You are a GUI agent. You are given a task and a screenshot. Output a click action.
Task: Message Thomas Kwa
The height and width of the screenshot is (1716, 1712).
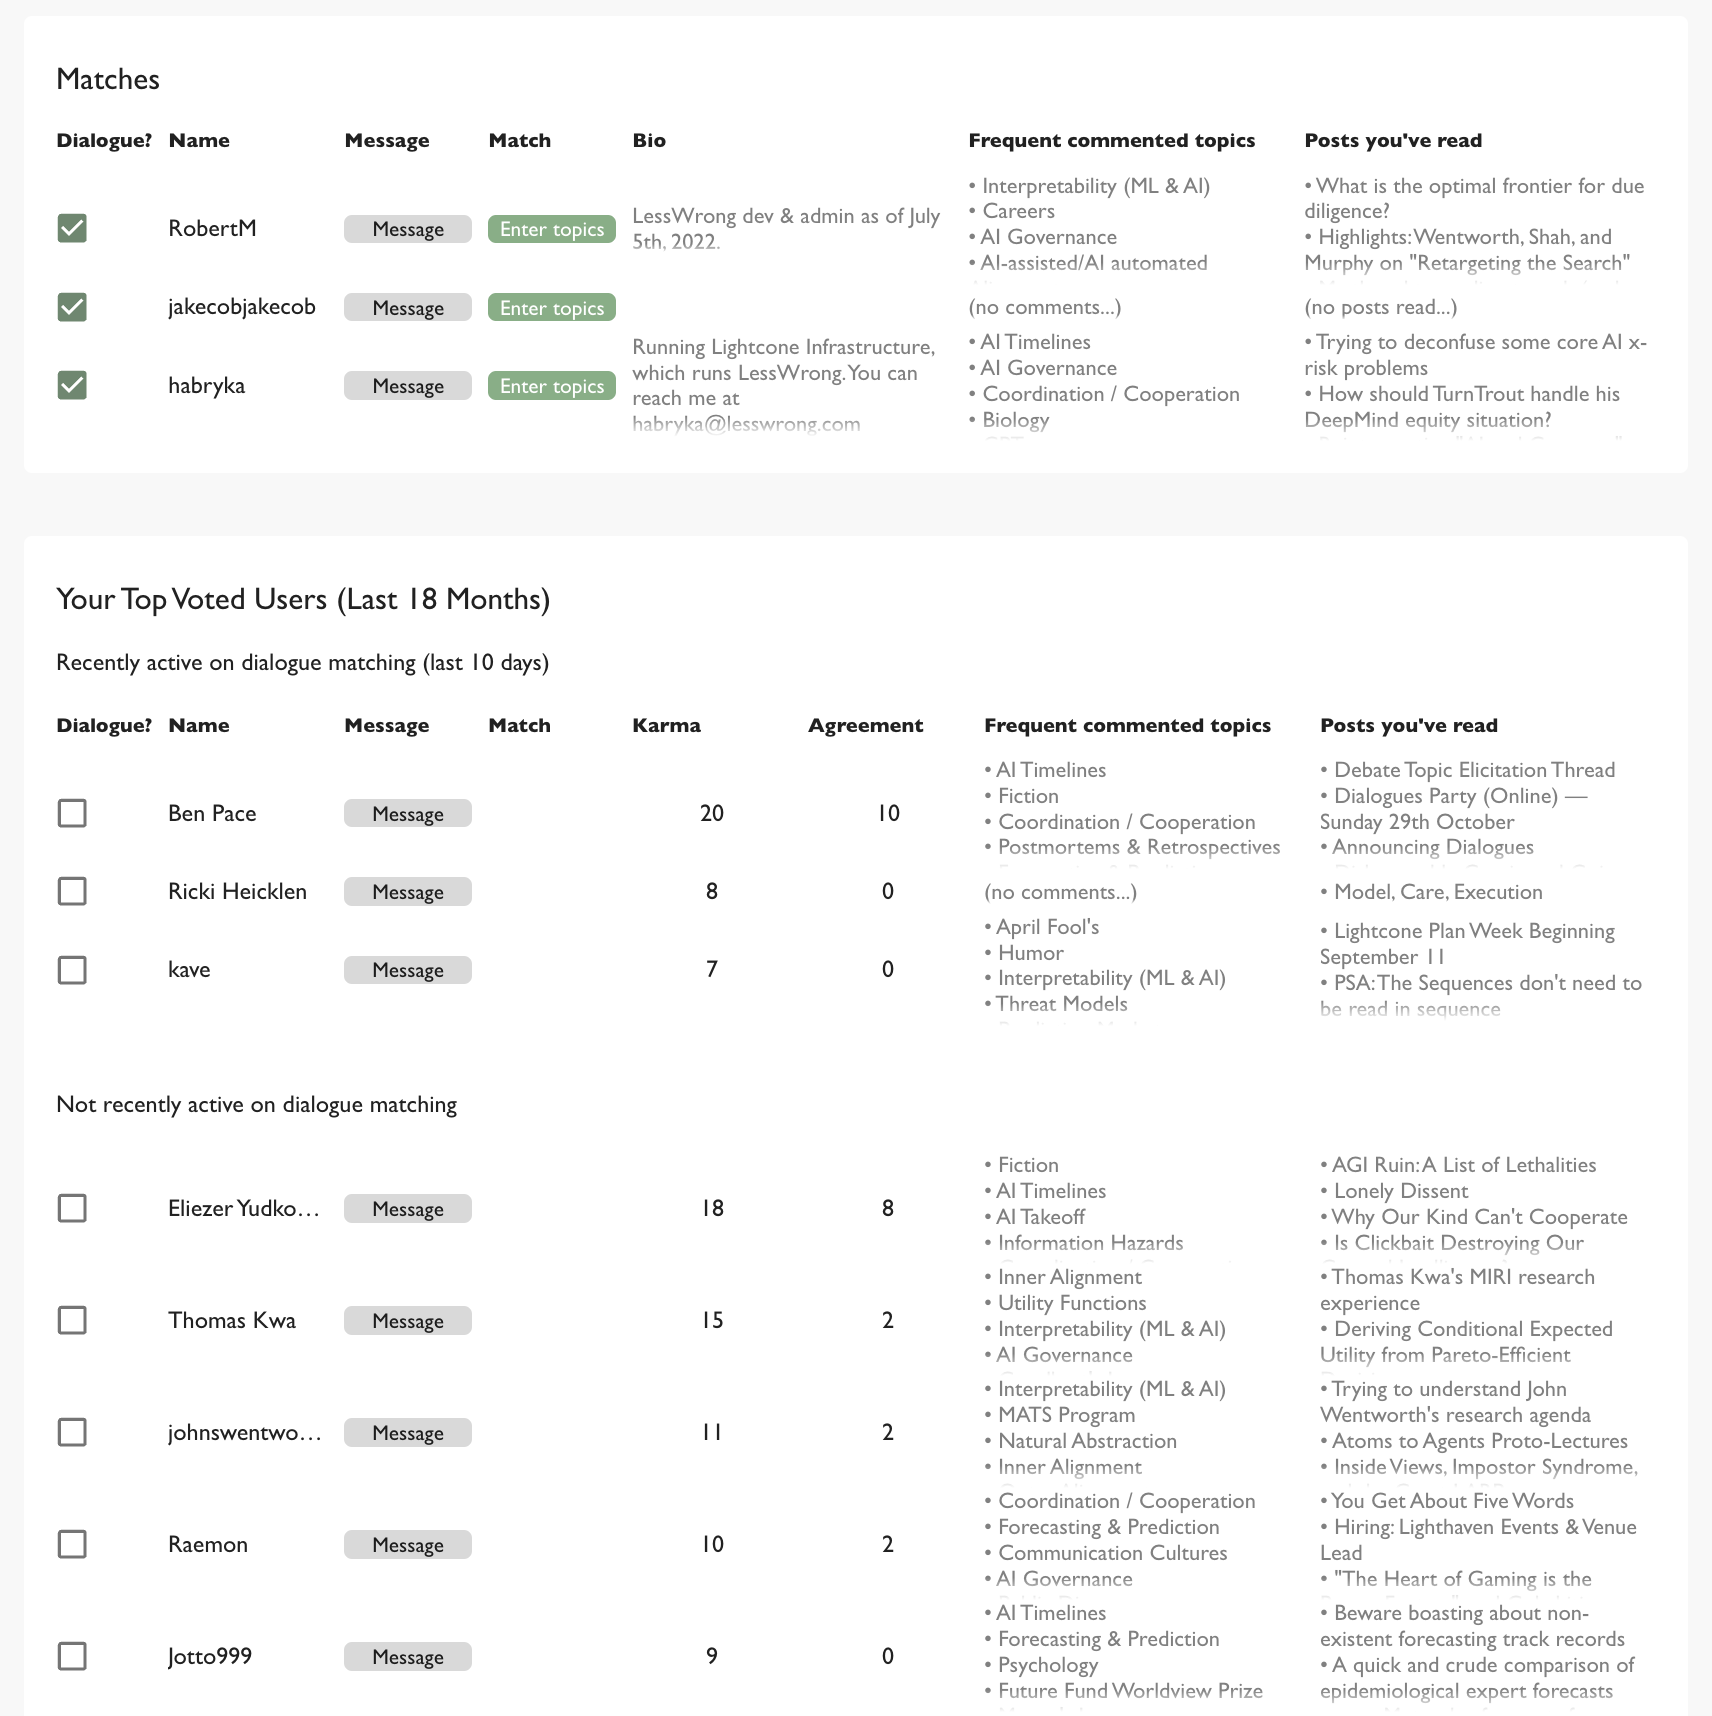click(x=407, y=1320)
